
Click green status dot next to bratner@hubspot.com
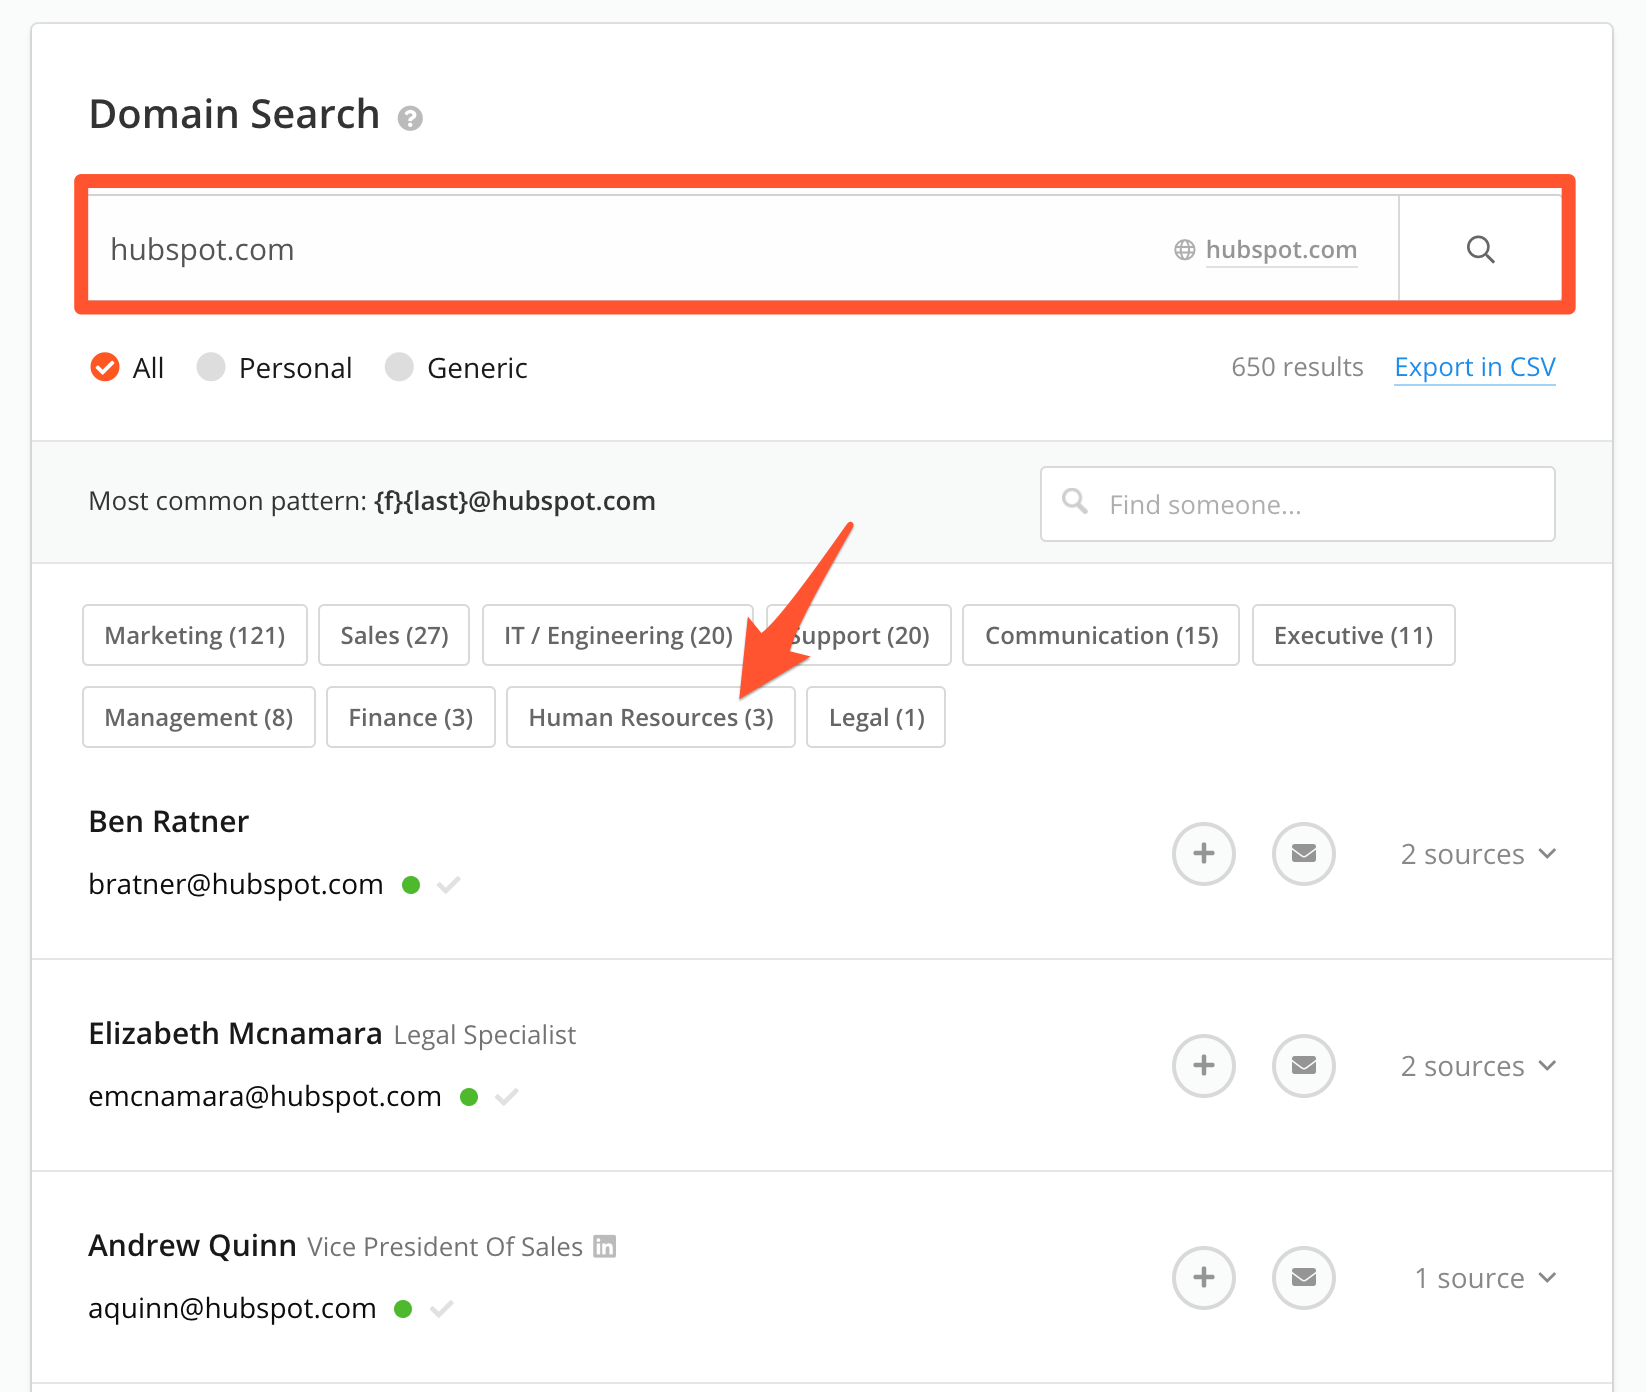[x=411, y=885]
